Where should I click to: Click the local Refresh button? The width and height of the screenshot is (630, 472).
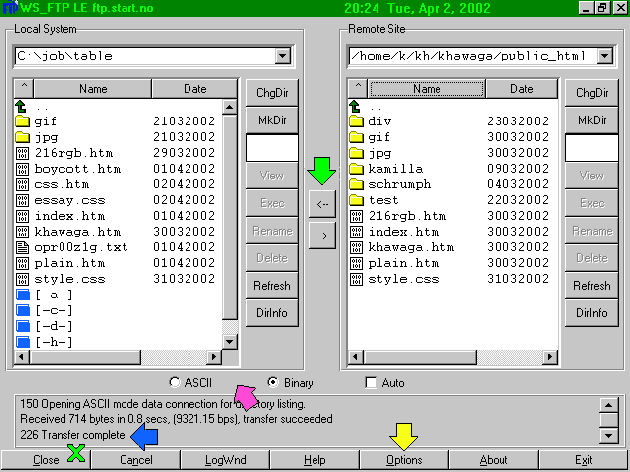tap(272, 286)
